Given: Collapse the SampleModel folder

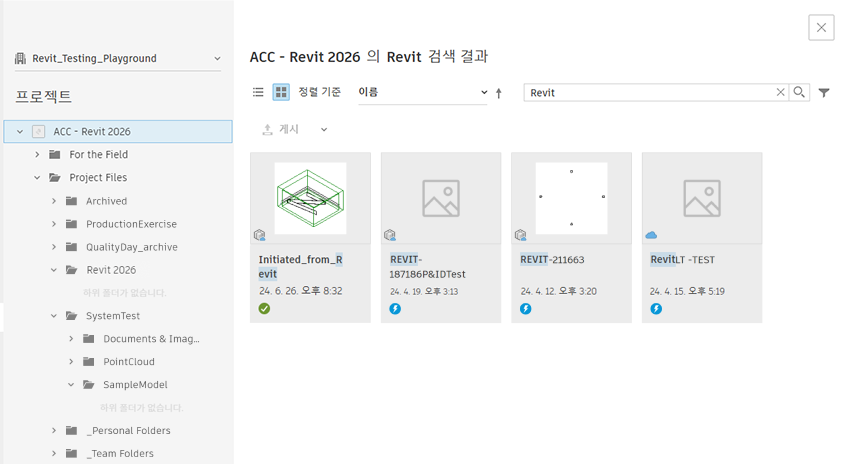Looking at the screenshot, I should 71,385.
